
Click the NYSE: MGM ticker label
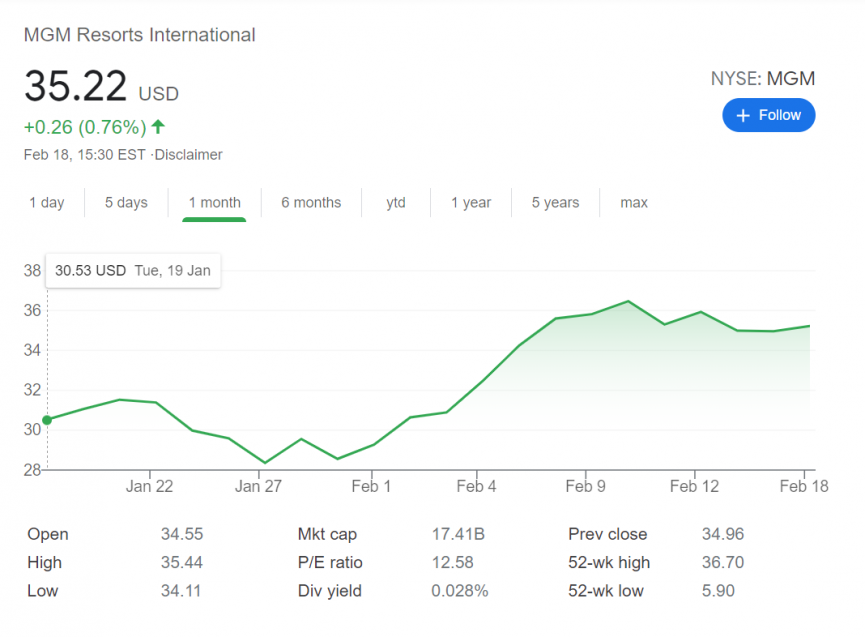762,78
